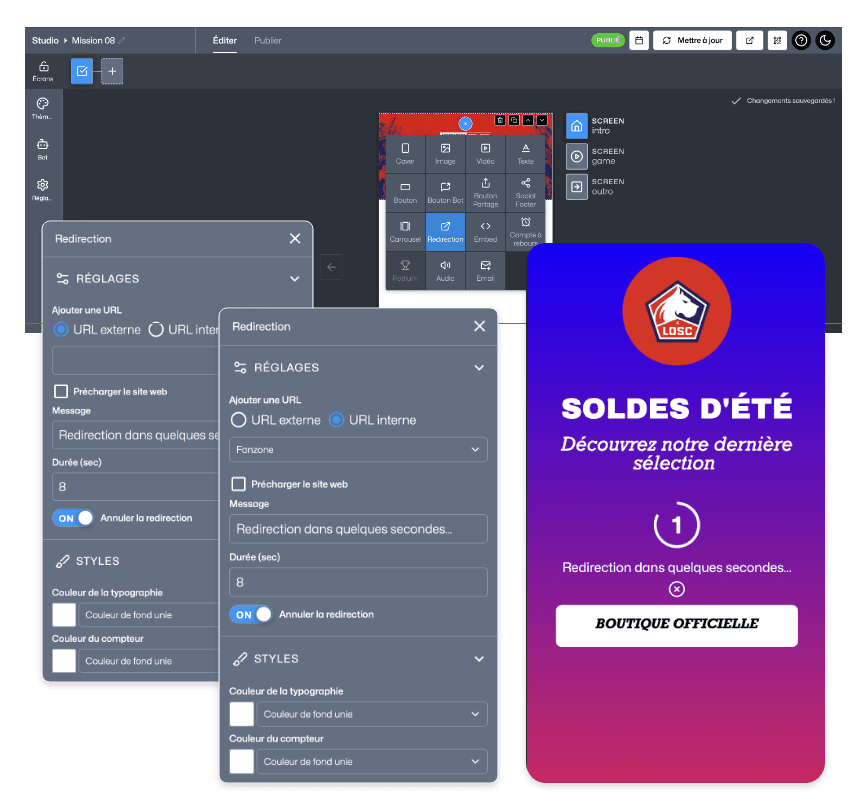Show the QR code icon

[x=777, y=40]
